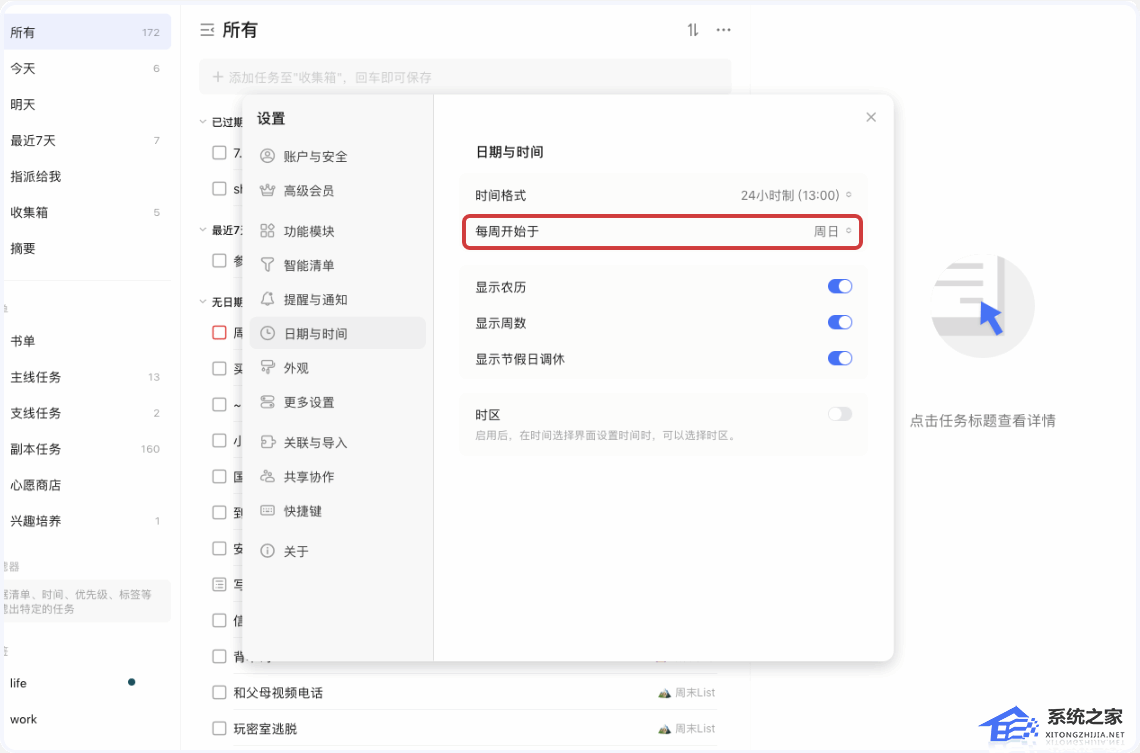Image resolution: width=1140 pixels, height=753 pixels.
Task: Open 账户与安全 settings section
Action: [x=315, y=156]
